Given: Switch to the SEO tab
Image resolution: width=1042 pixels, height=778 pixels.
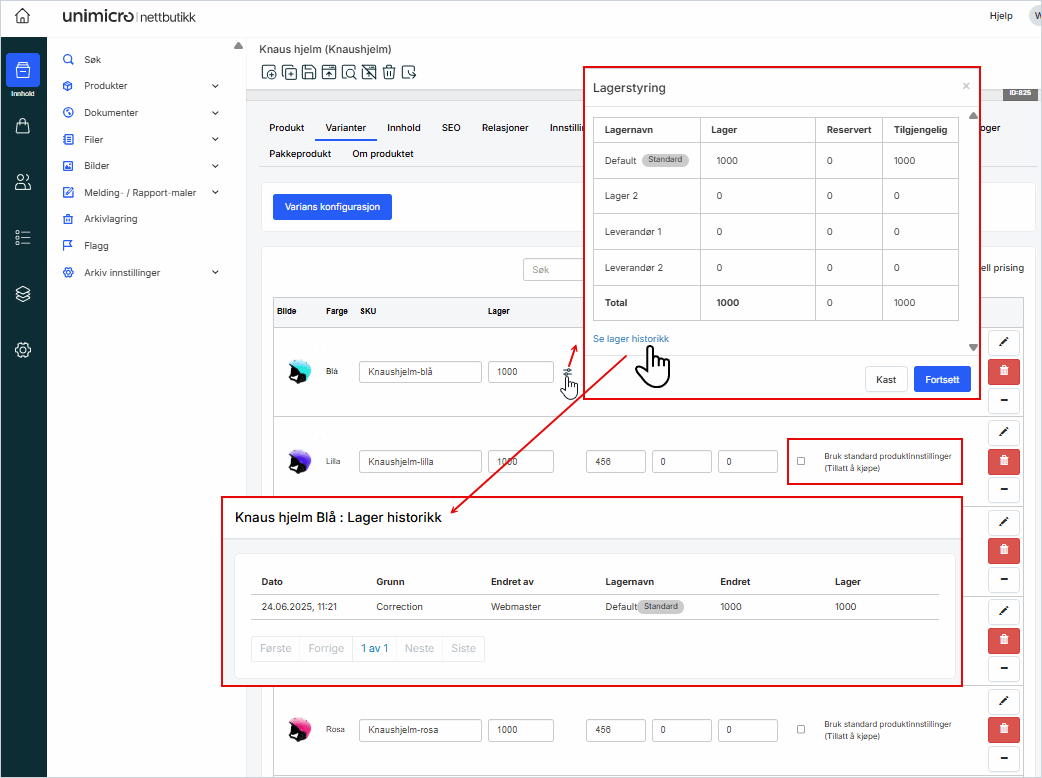Looking at the screenshot, I should point(451,128).
